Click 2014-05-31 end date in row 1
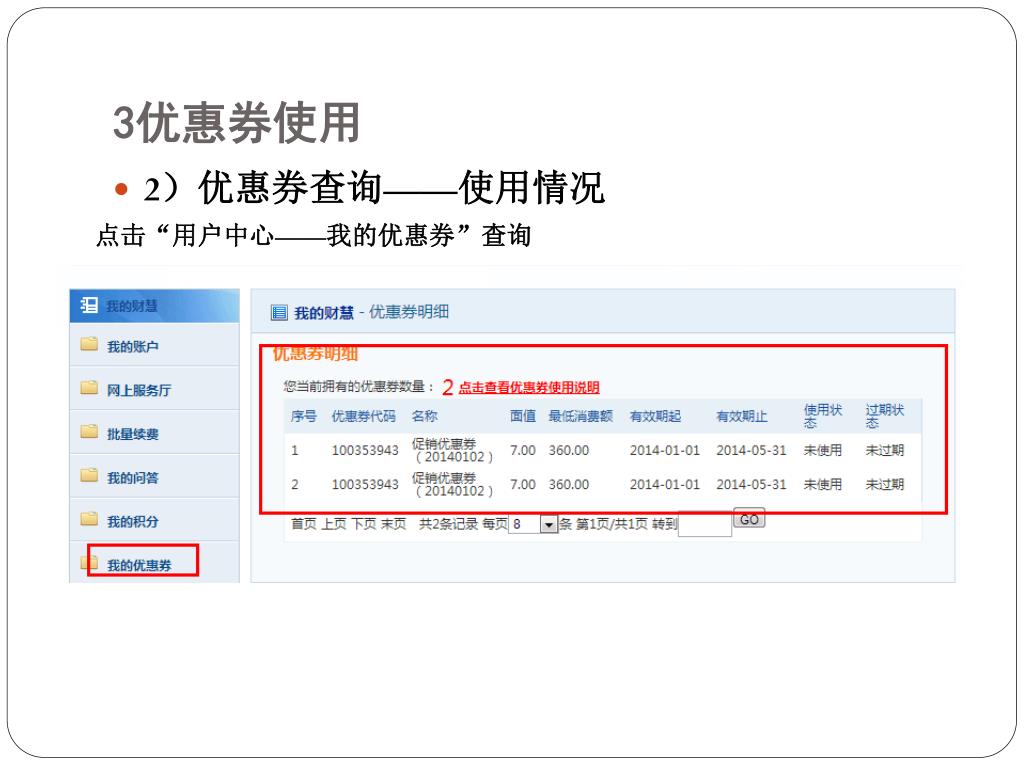 tap(751, 450)
